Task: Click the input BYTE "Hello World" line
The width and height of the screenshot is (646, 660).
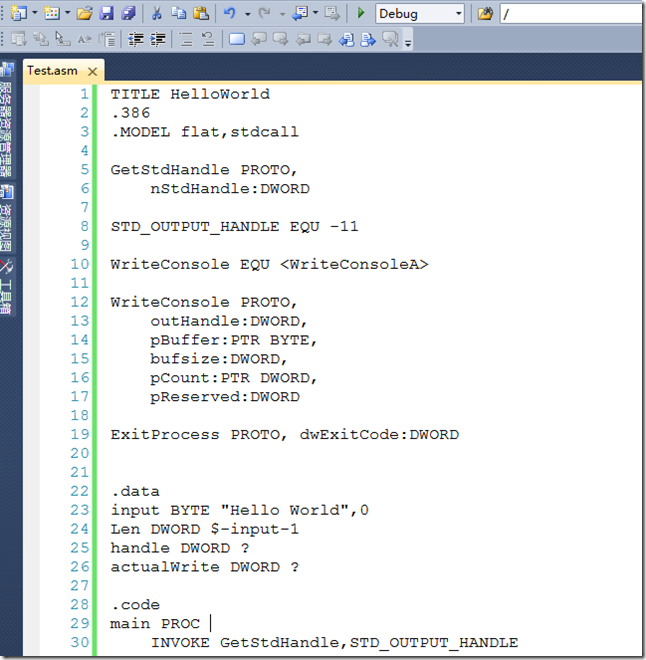Action: (x=239, y=510)
